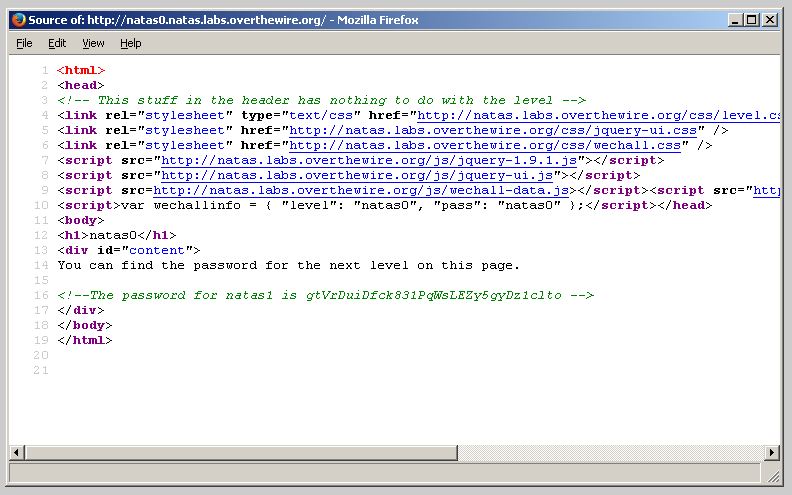Open the wechall-data.js script link
The image size is (792, 495).
point(361,190)
